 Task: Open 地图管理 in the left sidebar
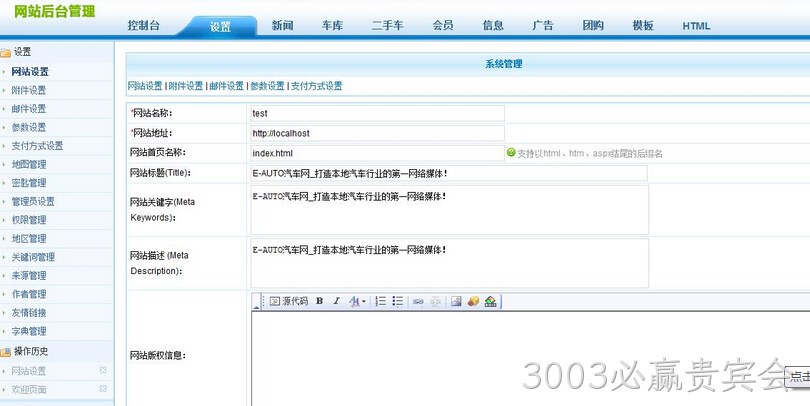pyautogui.click(x=29, y=165)
